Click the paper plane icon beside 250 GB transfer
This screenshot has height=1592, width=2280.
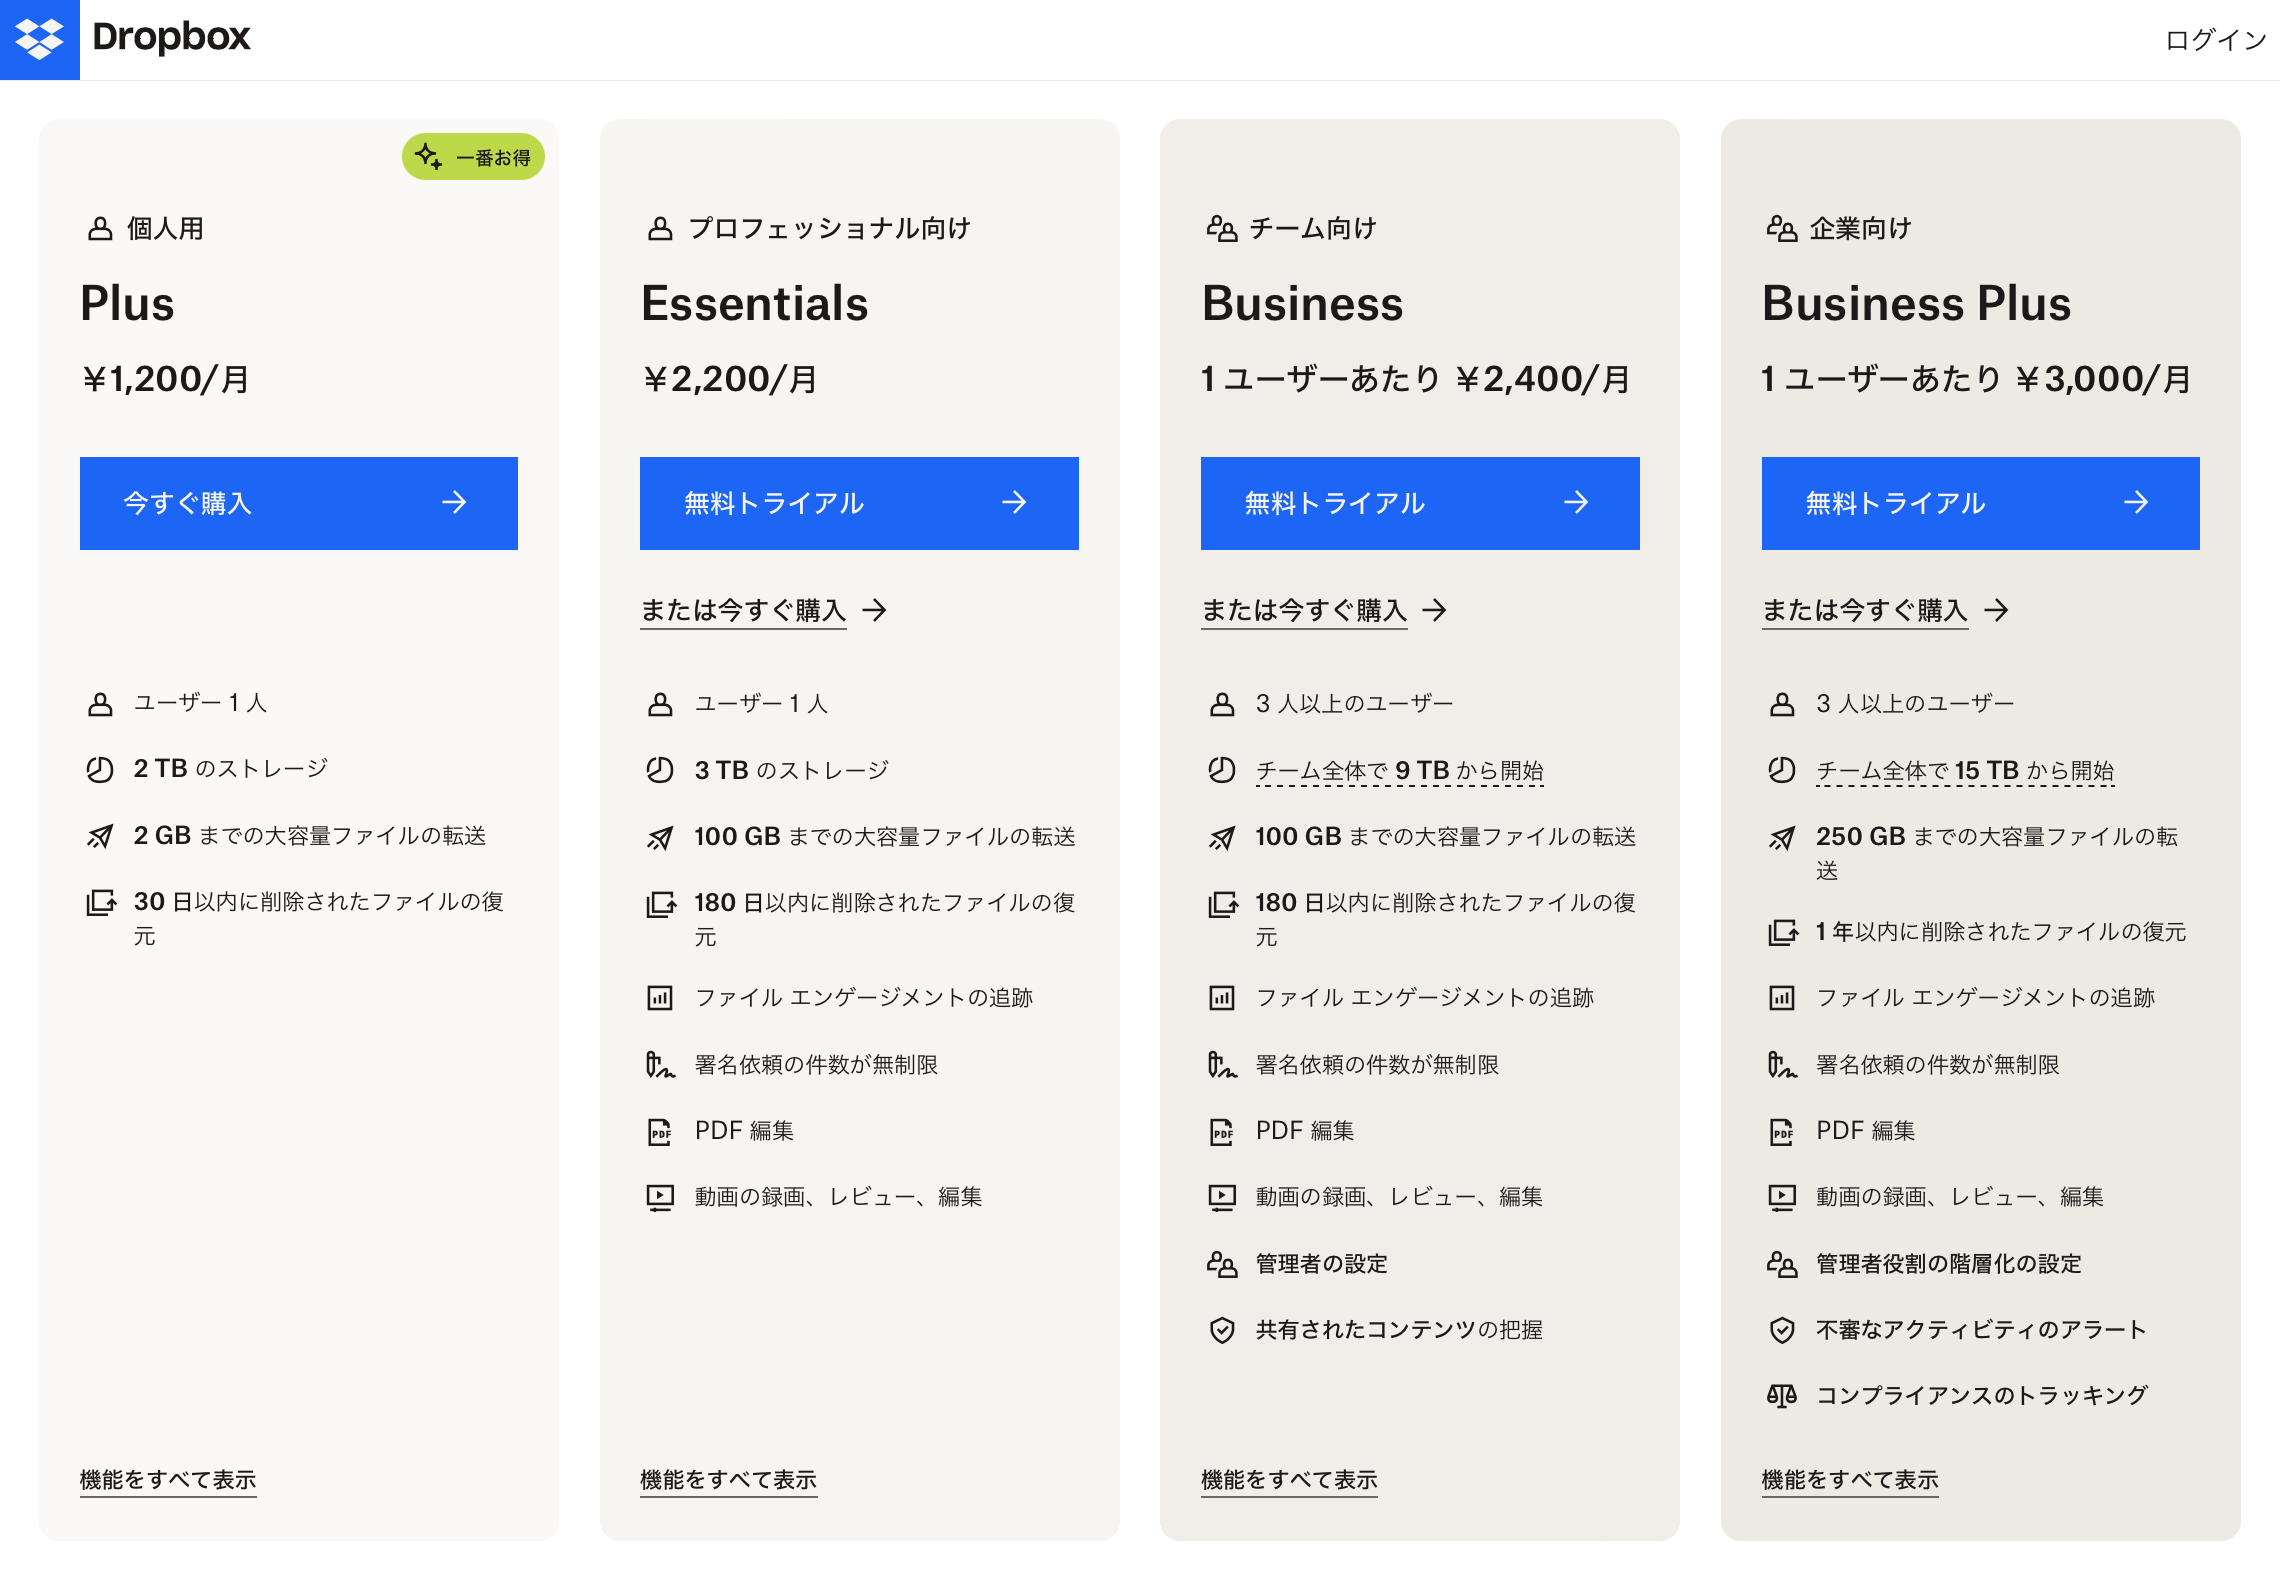pos(1782,838)
